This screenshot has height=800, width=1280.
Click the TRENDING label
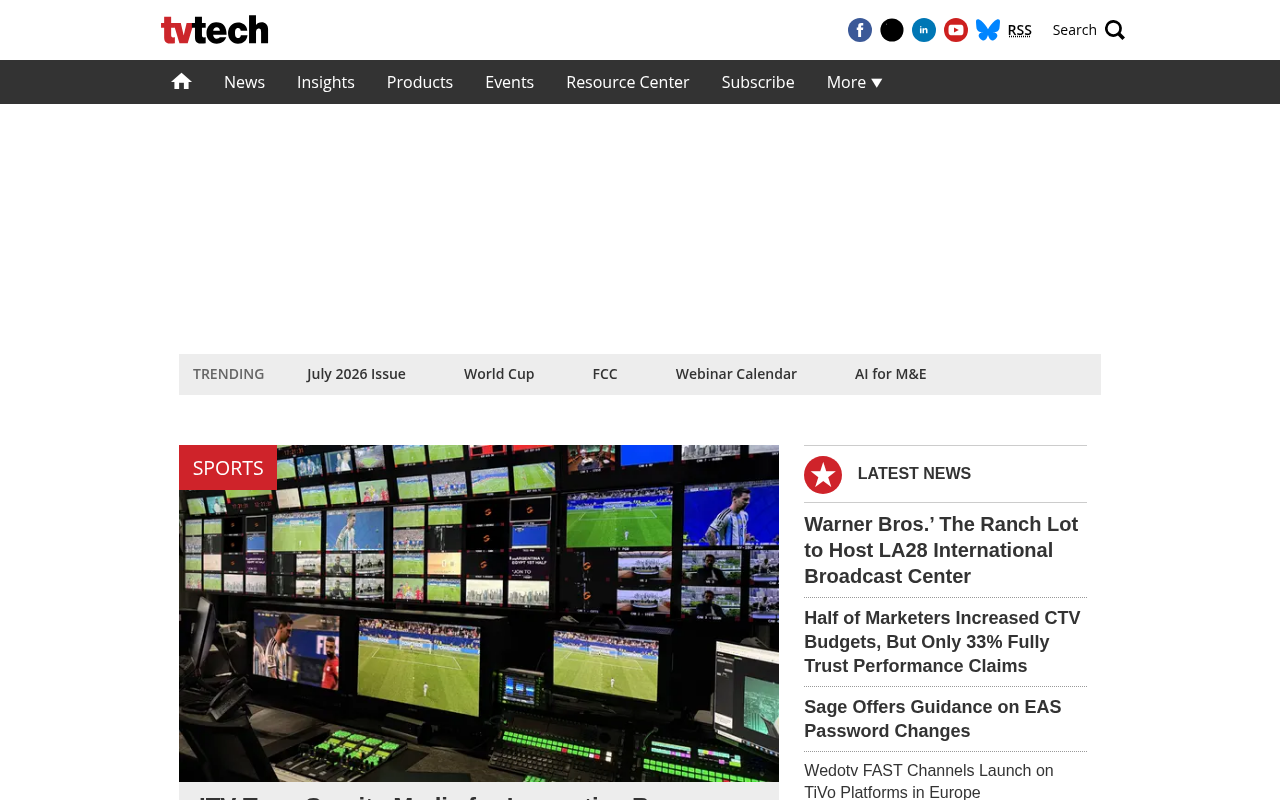click(x=229, y=374)
